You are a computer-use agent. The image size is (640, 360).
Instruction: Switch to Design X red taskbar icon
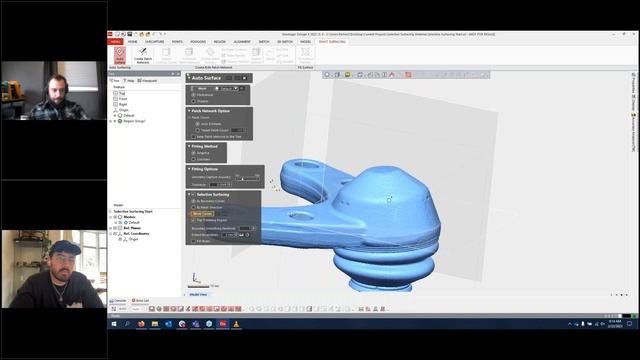click(x=222, y=324)
